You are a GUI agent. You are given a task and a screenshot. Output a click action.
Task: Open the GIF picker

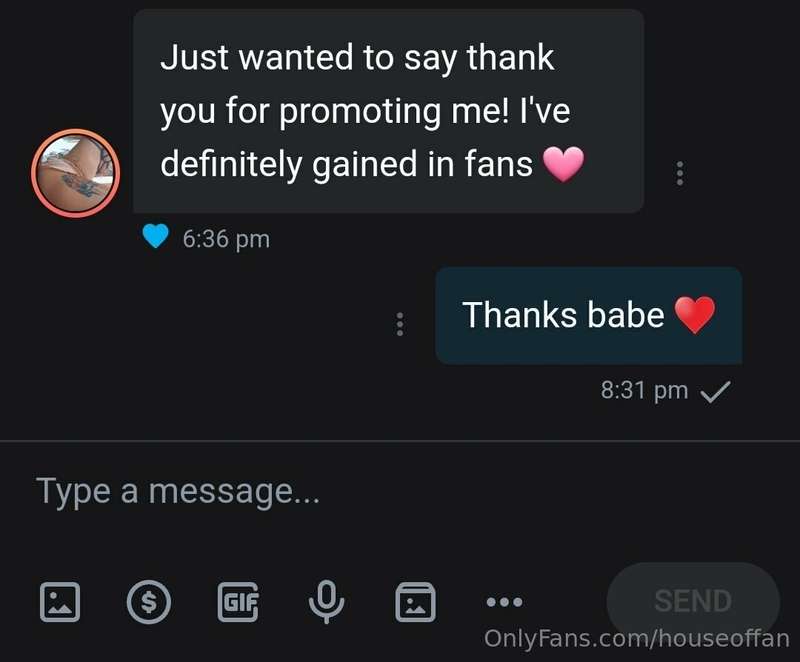(238, 602)
